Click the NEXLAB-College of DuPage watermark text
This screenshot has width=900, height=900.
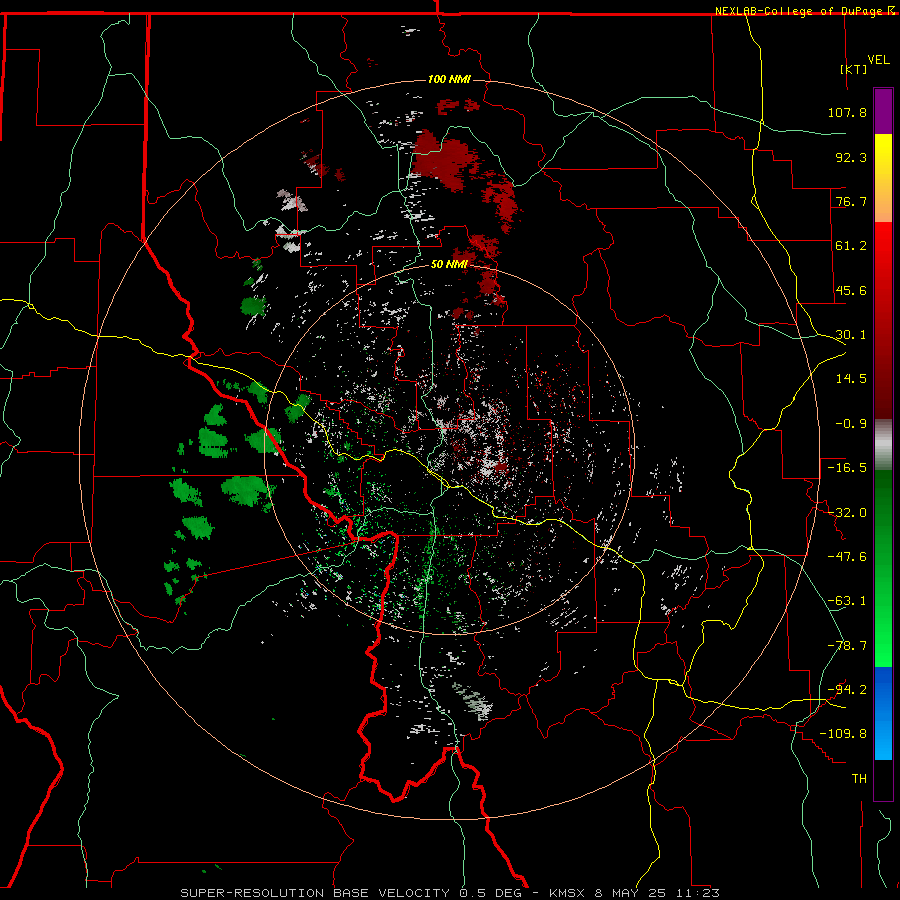[804, 11]
